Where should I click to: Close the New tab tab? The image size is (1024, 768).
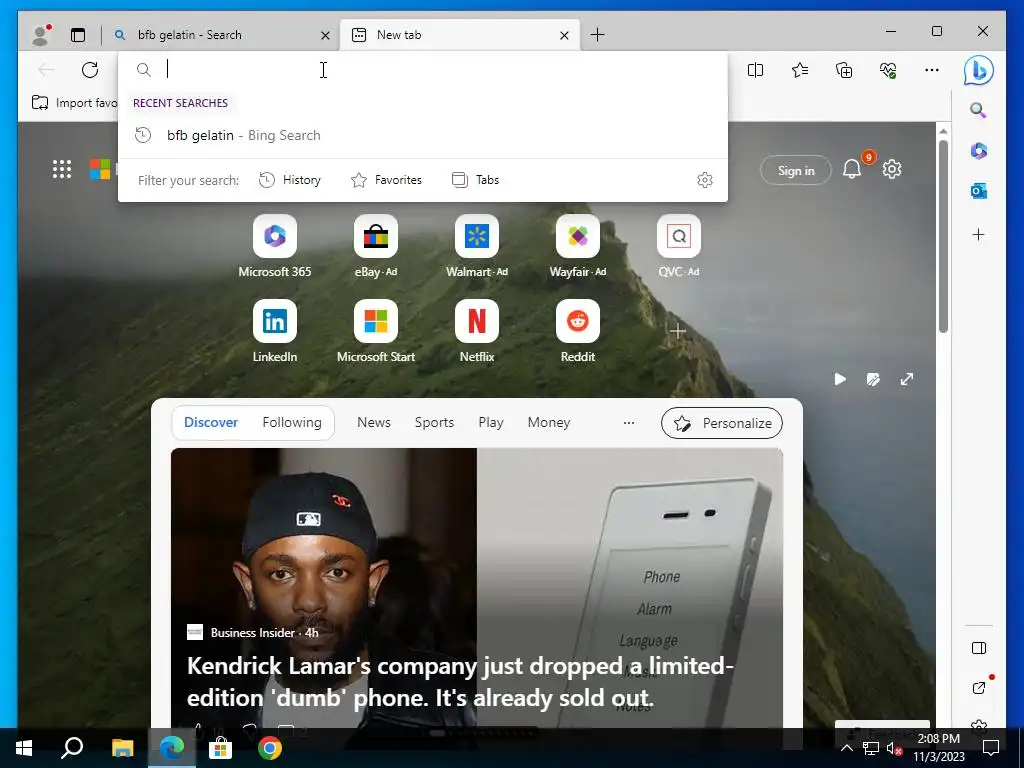point(564,35)
